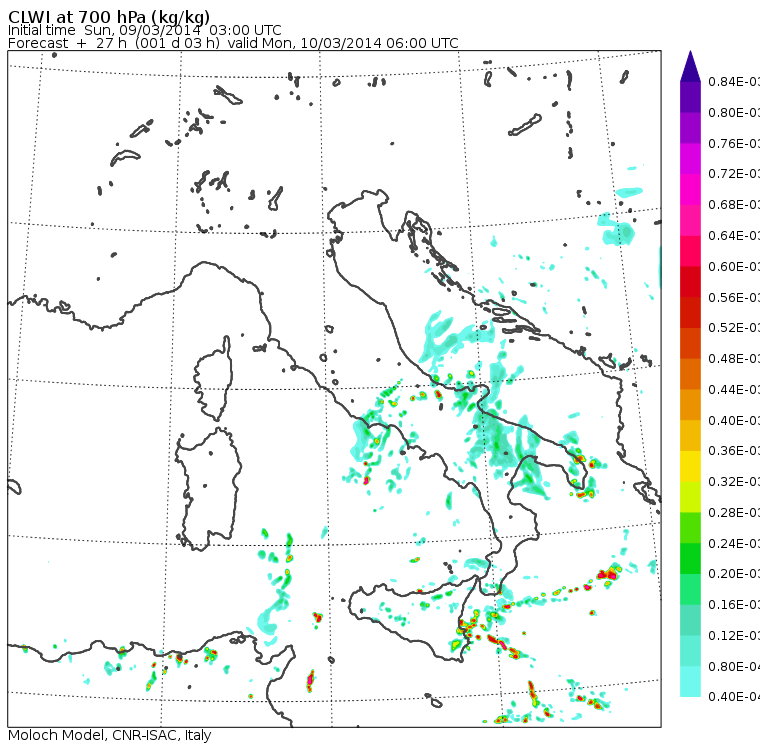Click the 0.20E-03 scale label

point(734,574)
